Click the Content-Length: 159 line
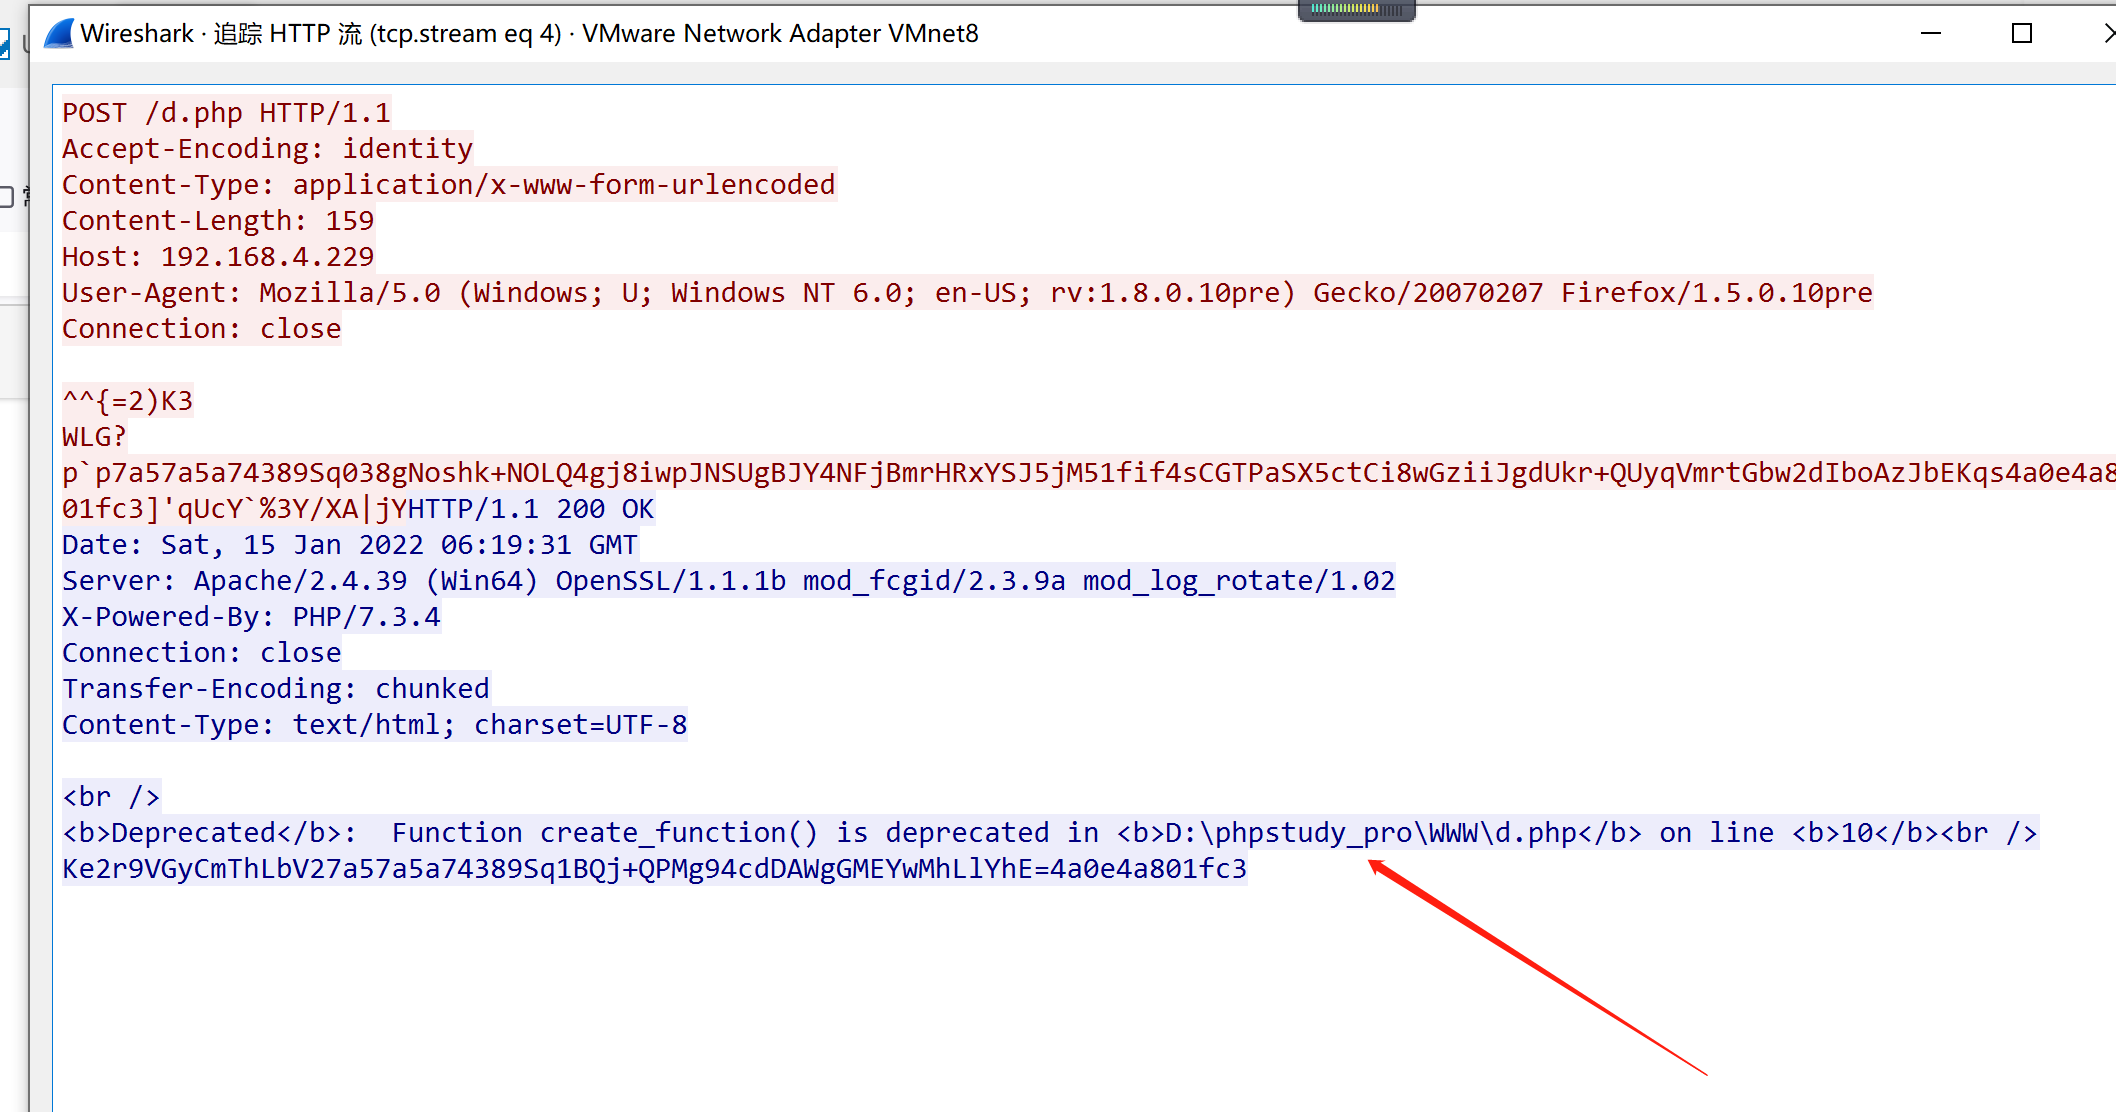The width and height of the screenshot is (2116, 1112). (217, 221)
